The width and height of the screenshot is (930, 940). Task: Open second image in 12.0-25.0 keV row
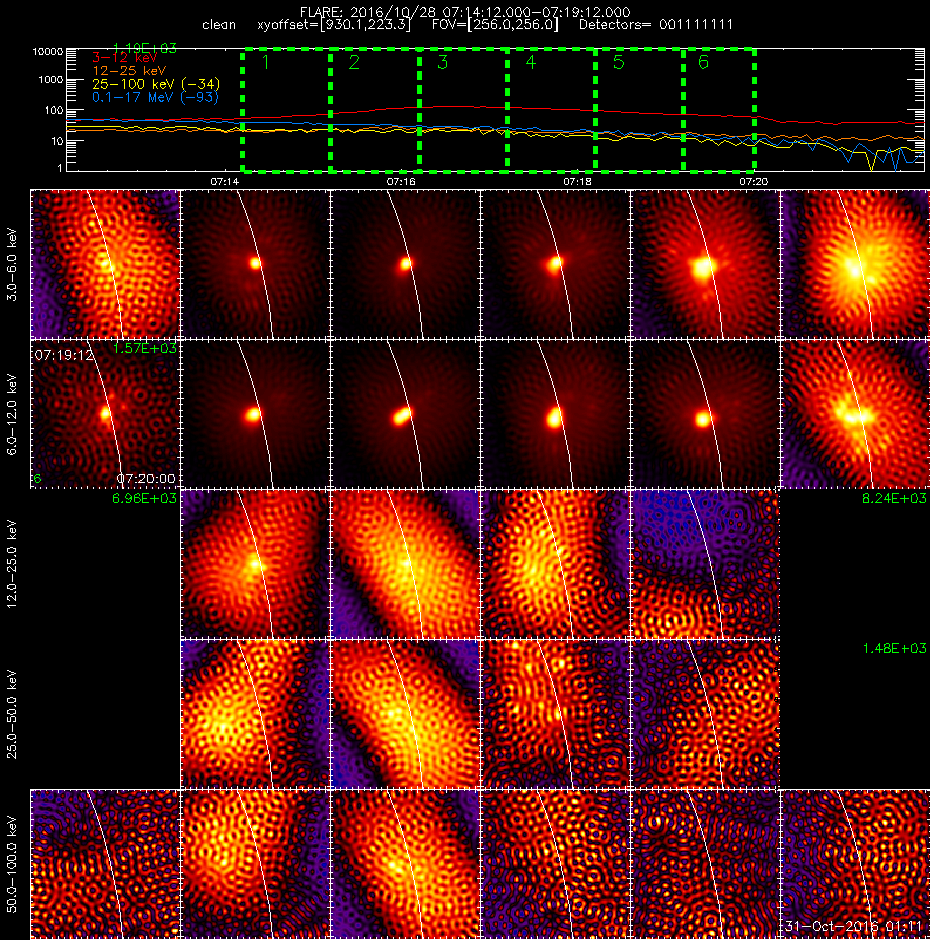tap(405, 564)
